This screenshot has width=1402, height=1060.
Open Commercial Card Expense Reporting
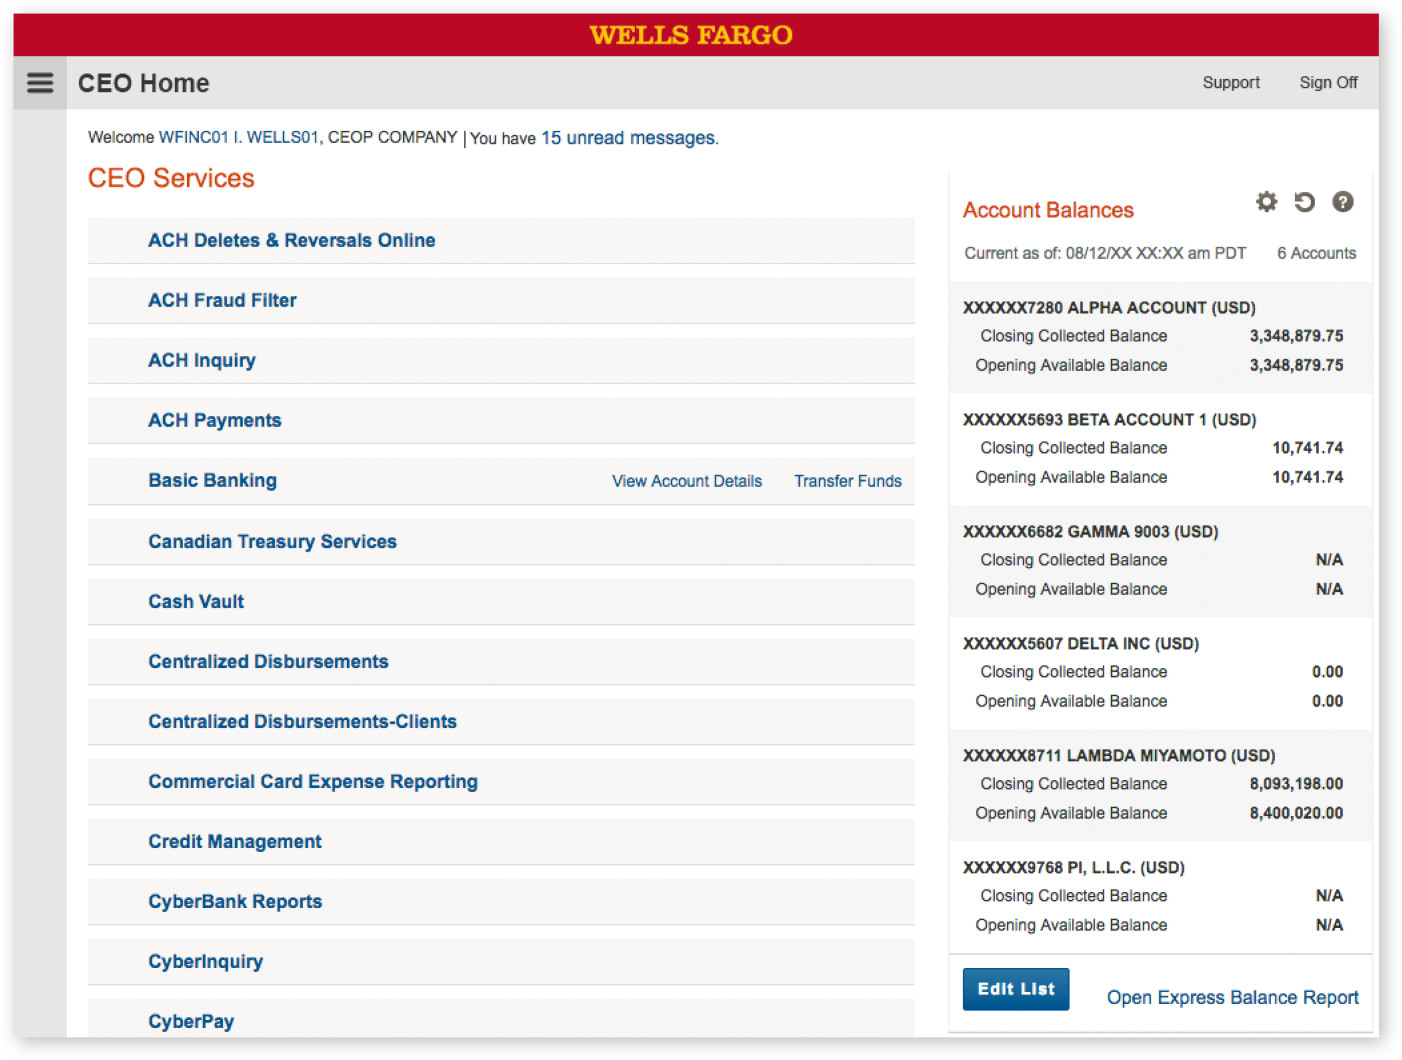pyautogui.click(x=312, y=781)
